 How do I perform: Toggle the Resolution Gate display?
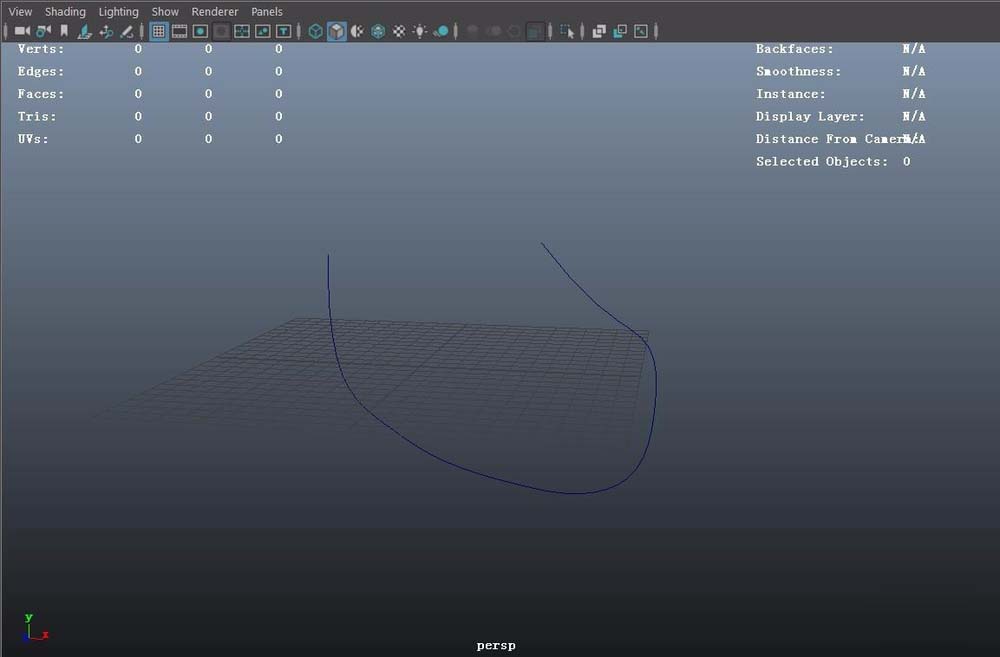coord(200,31)
